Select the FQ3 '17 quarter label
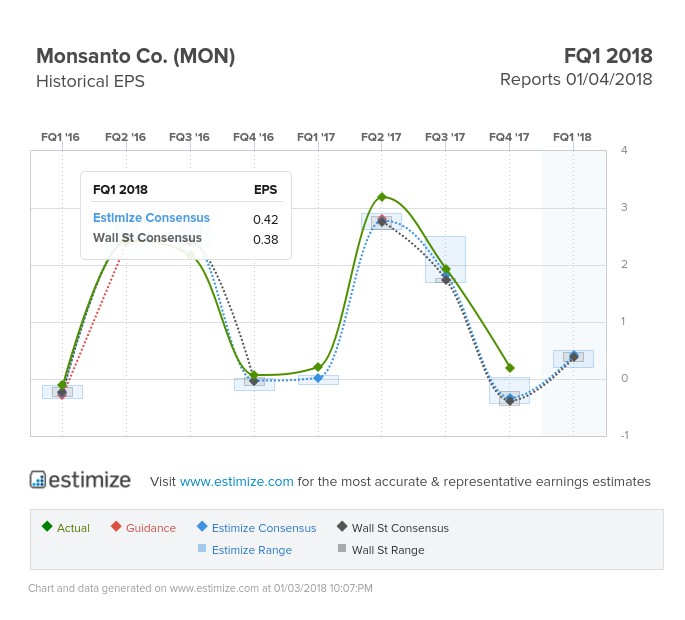Image resolution: width=685 pixels, height=620 pixels. tap(445, 137)
